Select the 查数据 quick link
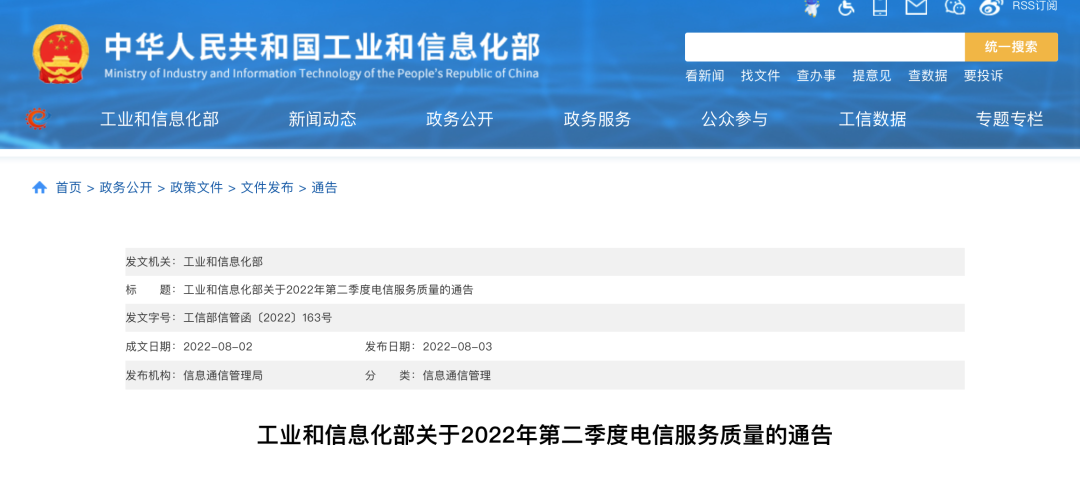Screen dimensions: 1080x479 click(927, 76)
